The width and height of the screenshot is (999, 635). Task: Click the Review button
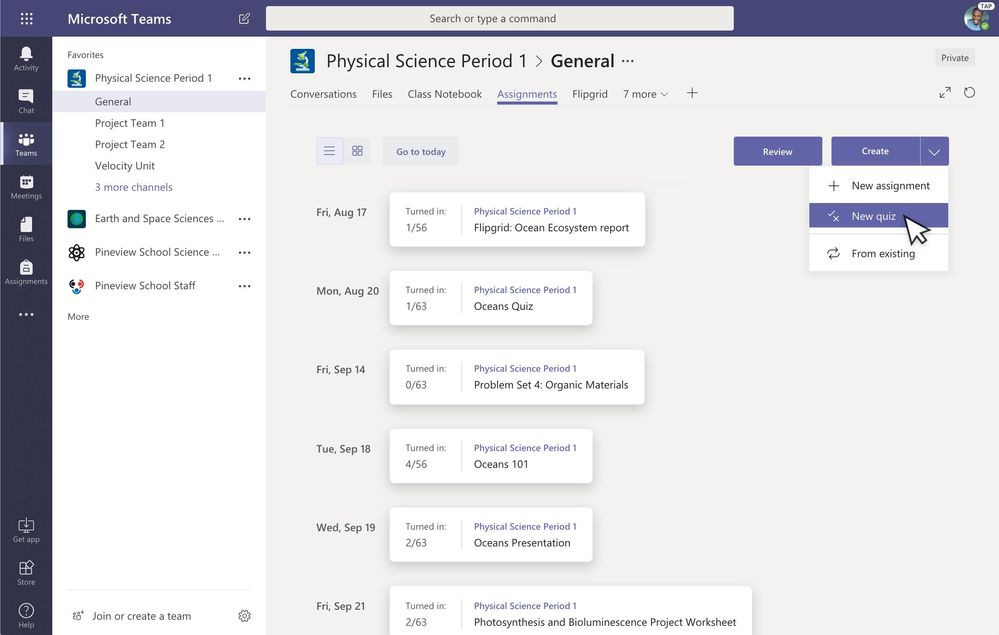[x=777, y=151]
